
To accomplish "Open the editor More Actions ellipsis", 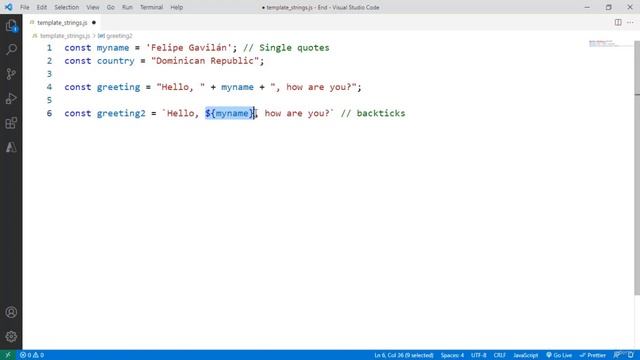I will coord(630,22).
